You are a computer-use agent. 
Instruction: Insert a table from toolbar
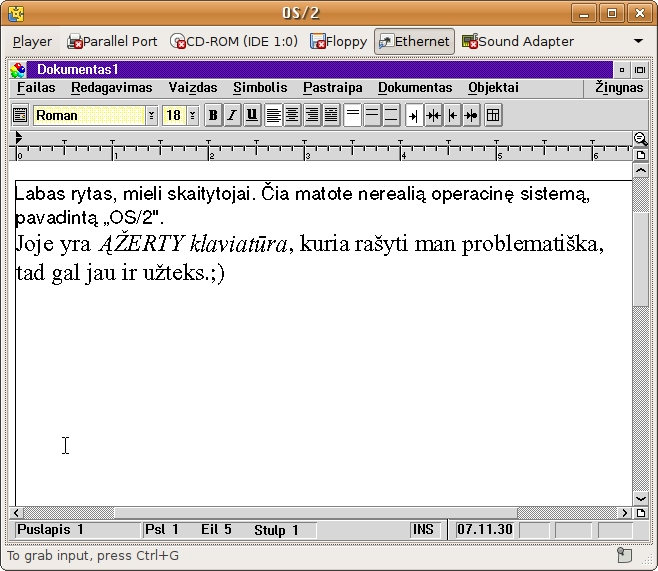click(x=493, y=115)
